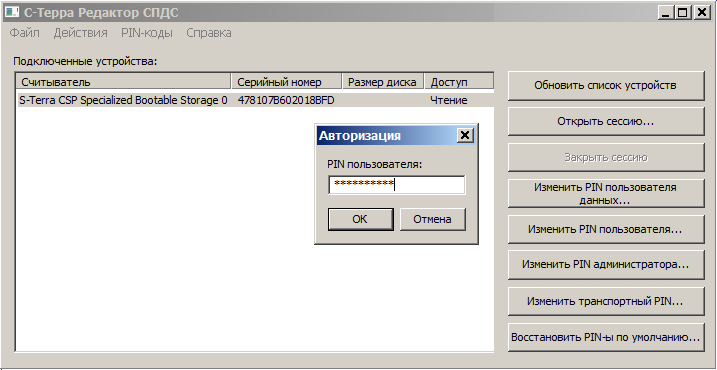Screen dimensions: 717x370
Task: Select the S-Terra CSP Specialized Bootable Storage 0 row
Action: (x=256, y=100)
